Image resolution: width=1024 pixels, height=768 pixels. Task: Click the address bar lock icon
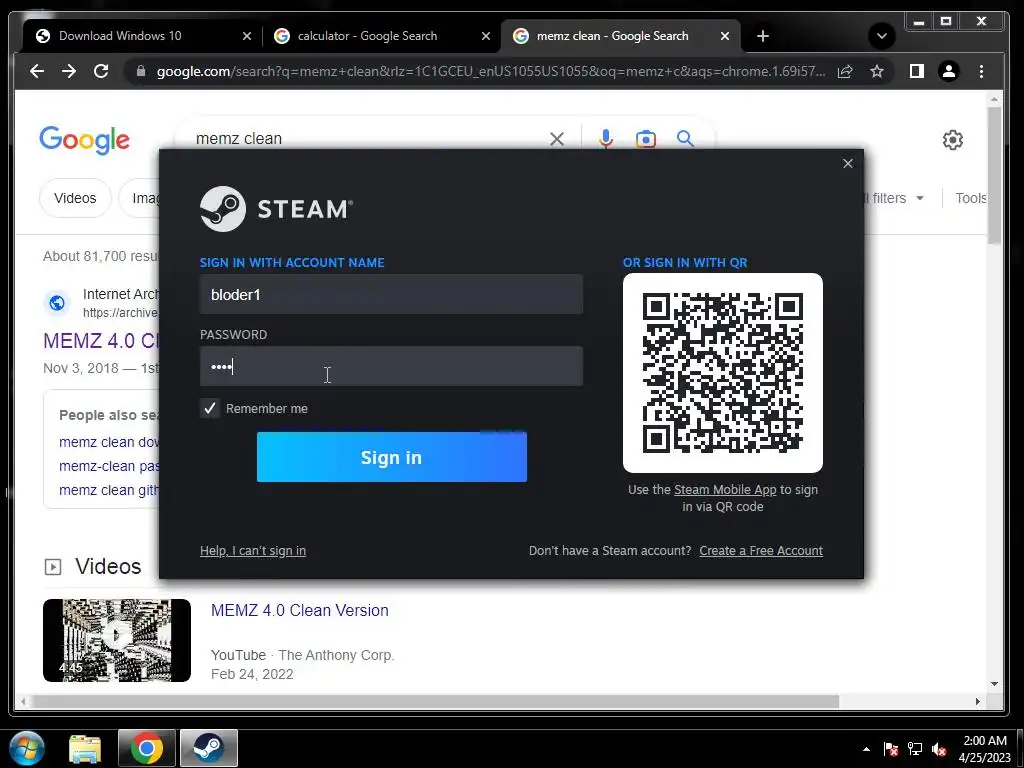point(140,71)
